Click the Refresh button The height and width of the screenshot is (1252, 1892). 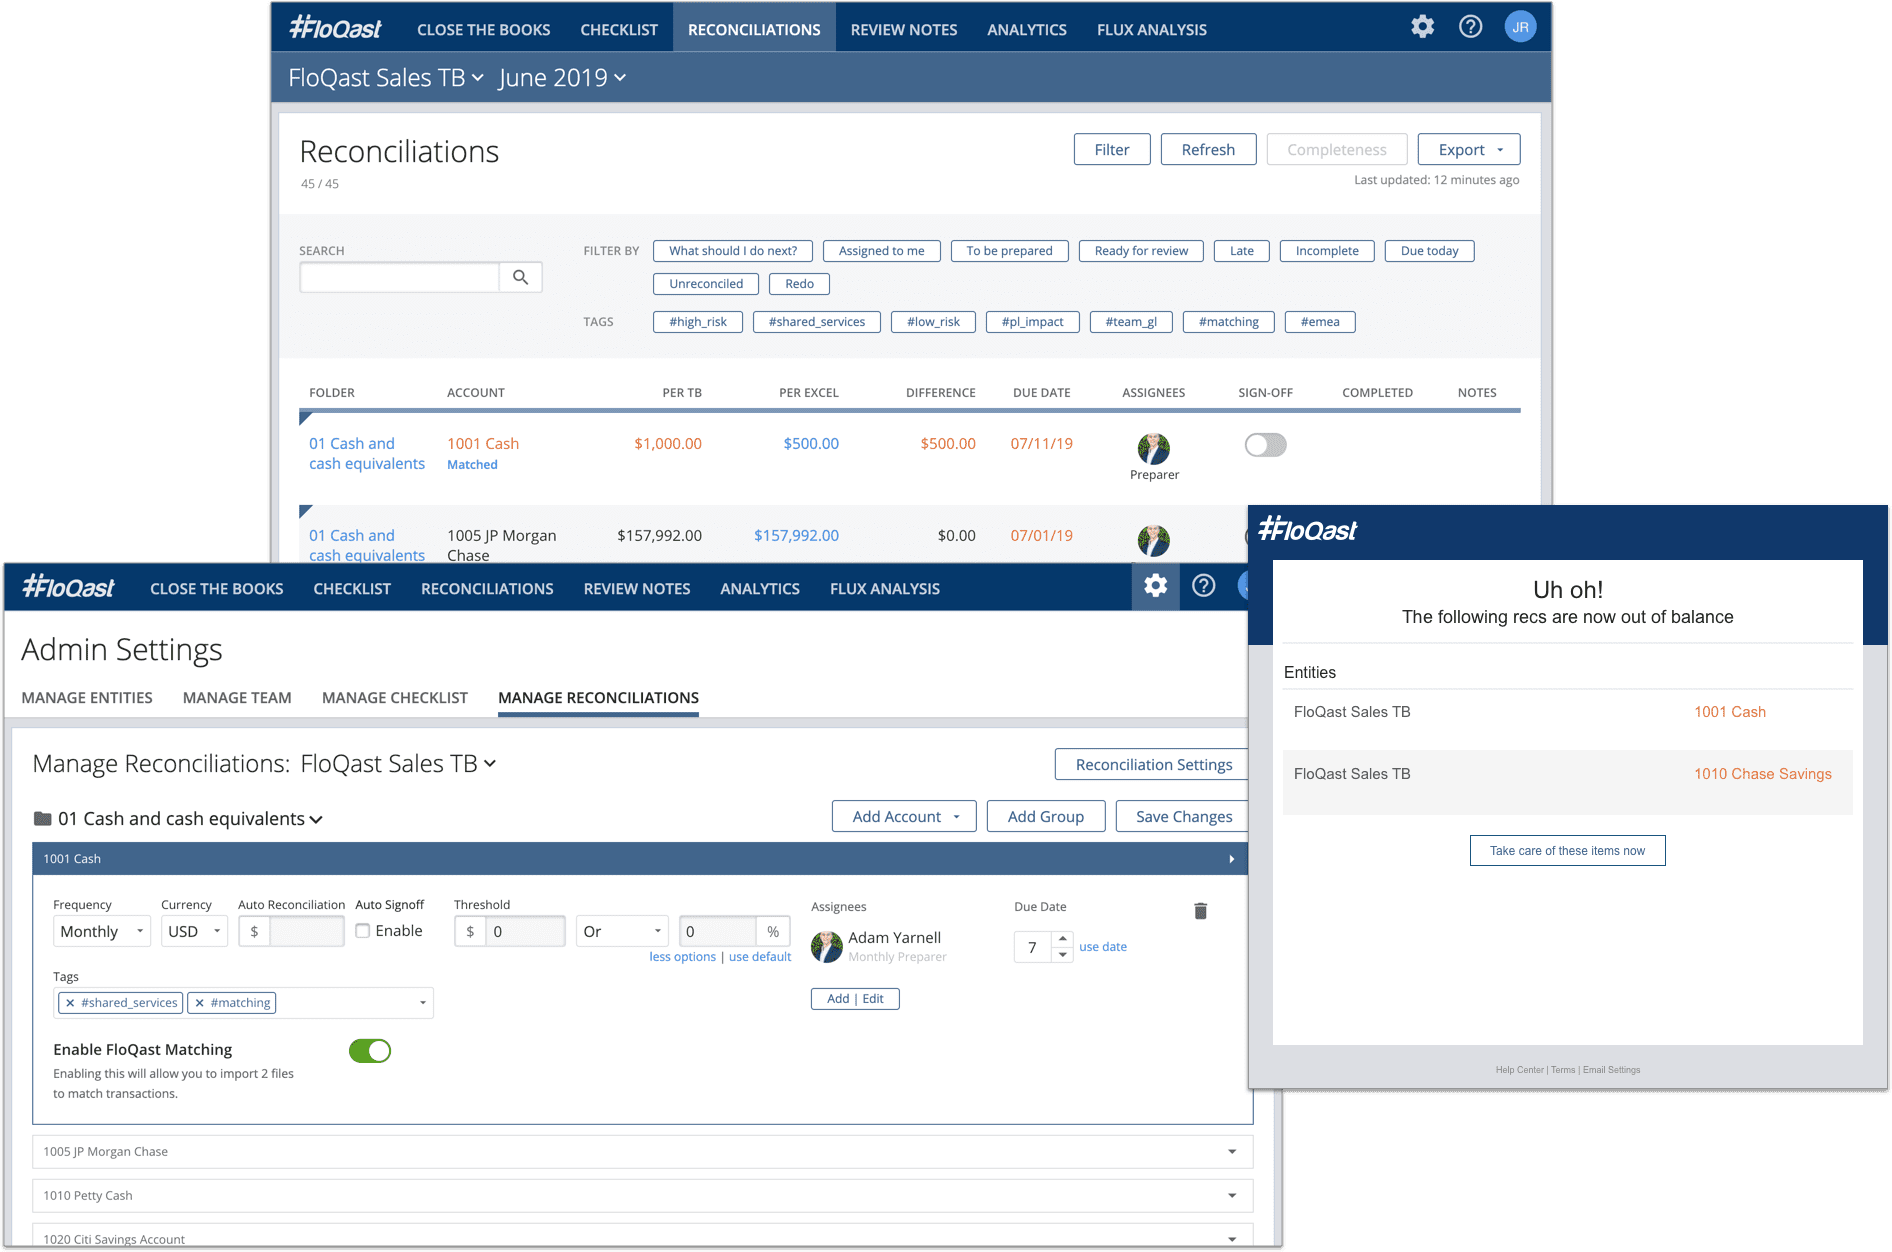1208,150
